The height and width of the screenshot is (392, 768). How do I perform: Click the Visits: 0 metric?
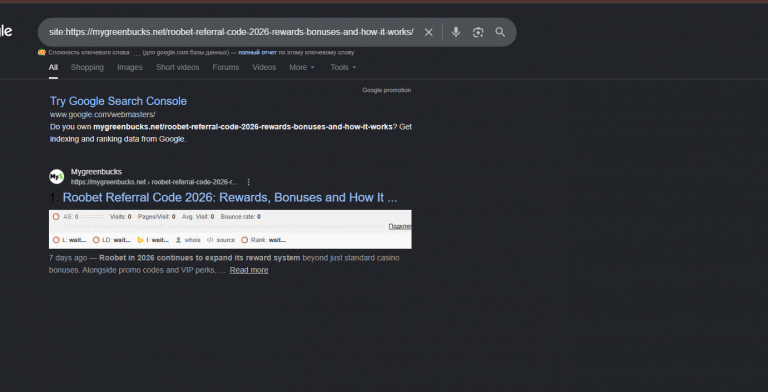pyautogui.click(x=120, y=217)
